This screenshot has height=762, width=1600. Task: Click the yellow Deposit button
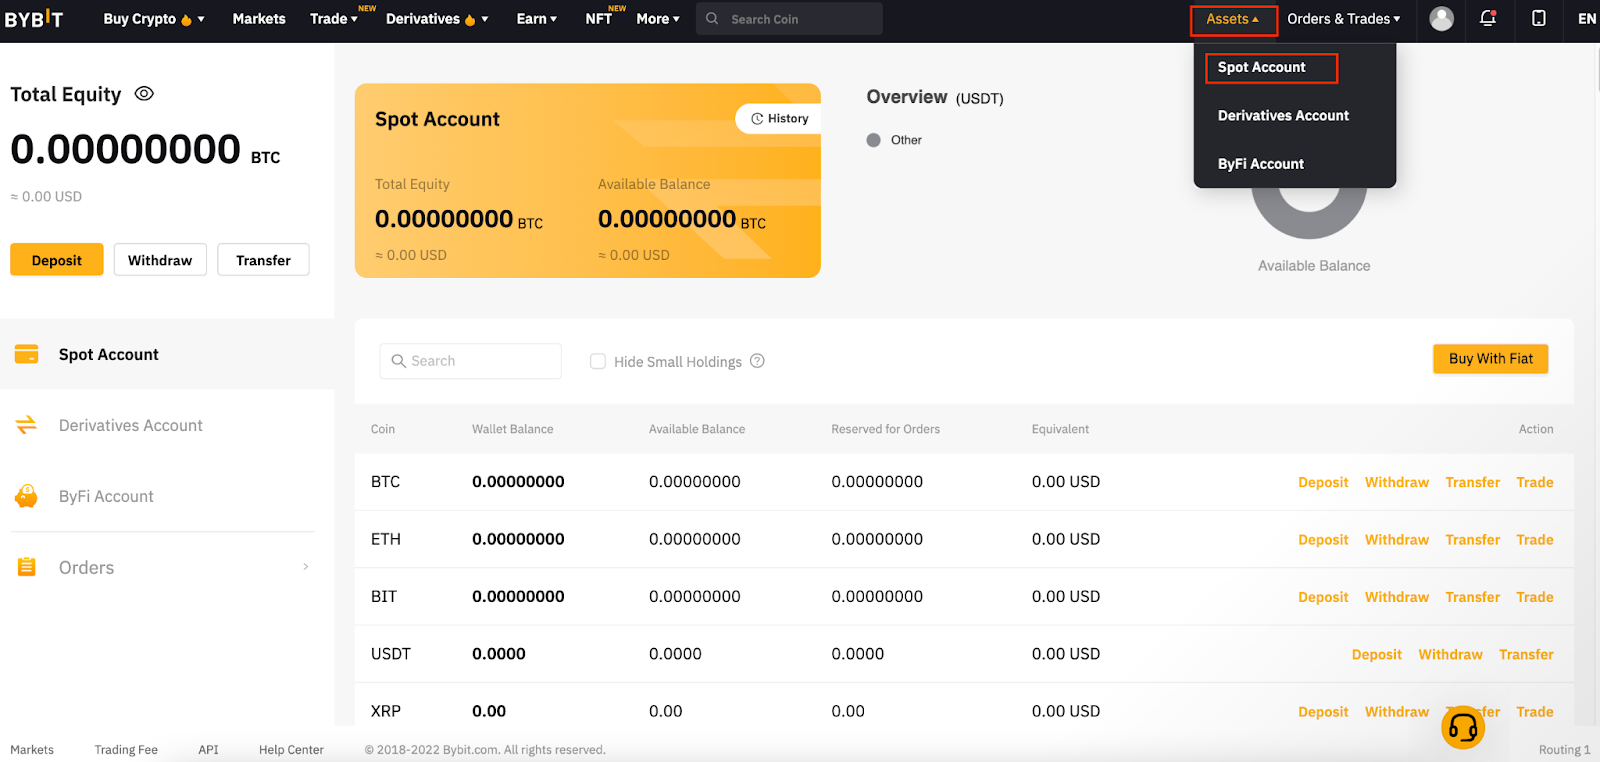[x=57, y=260]
